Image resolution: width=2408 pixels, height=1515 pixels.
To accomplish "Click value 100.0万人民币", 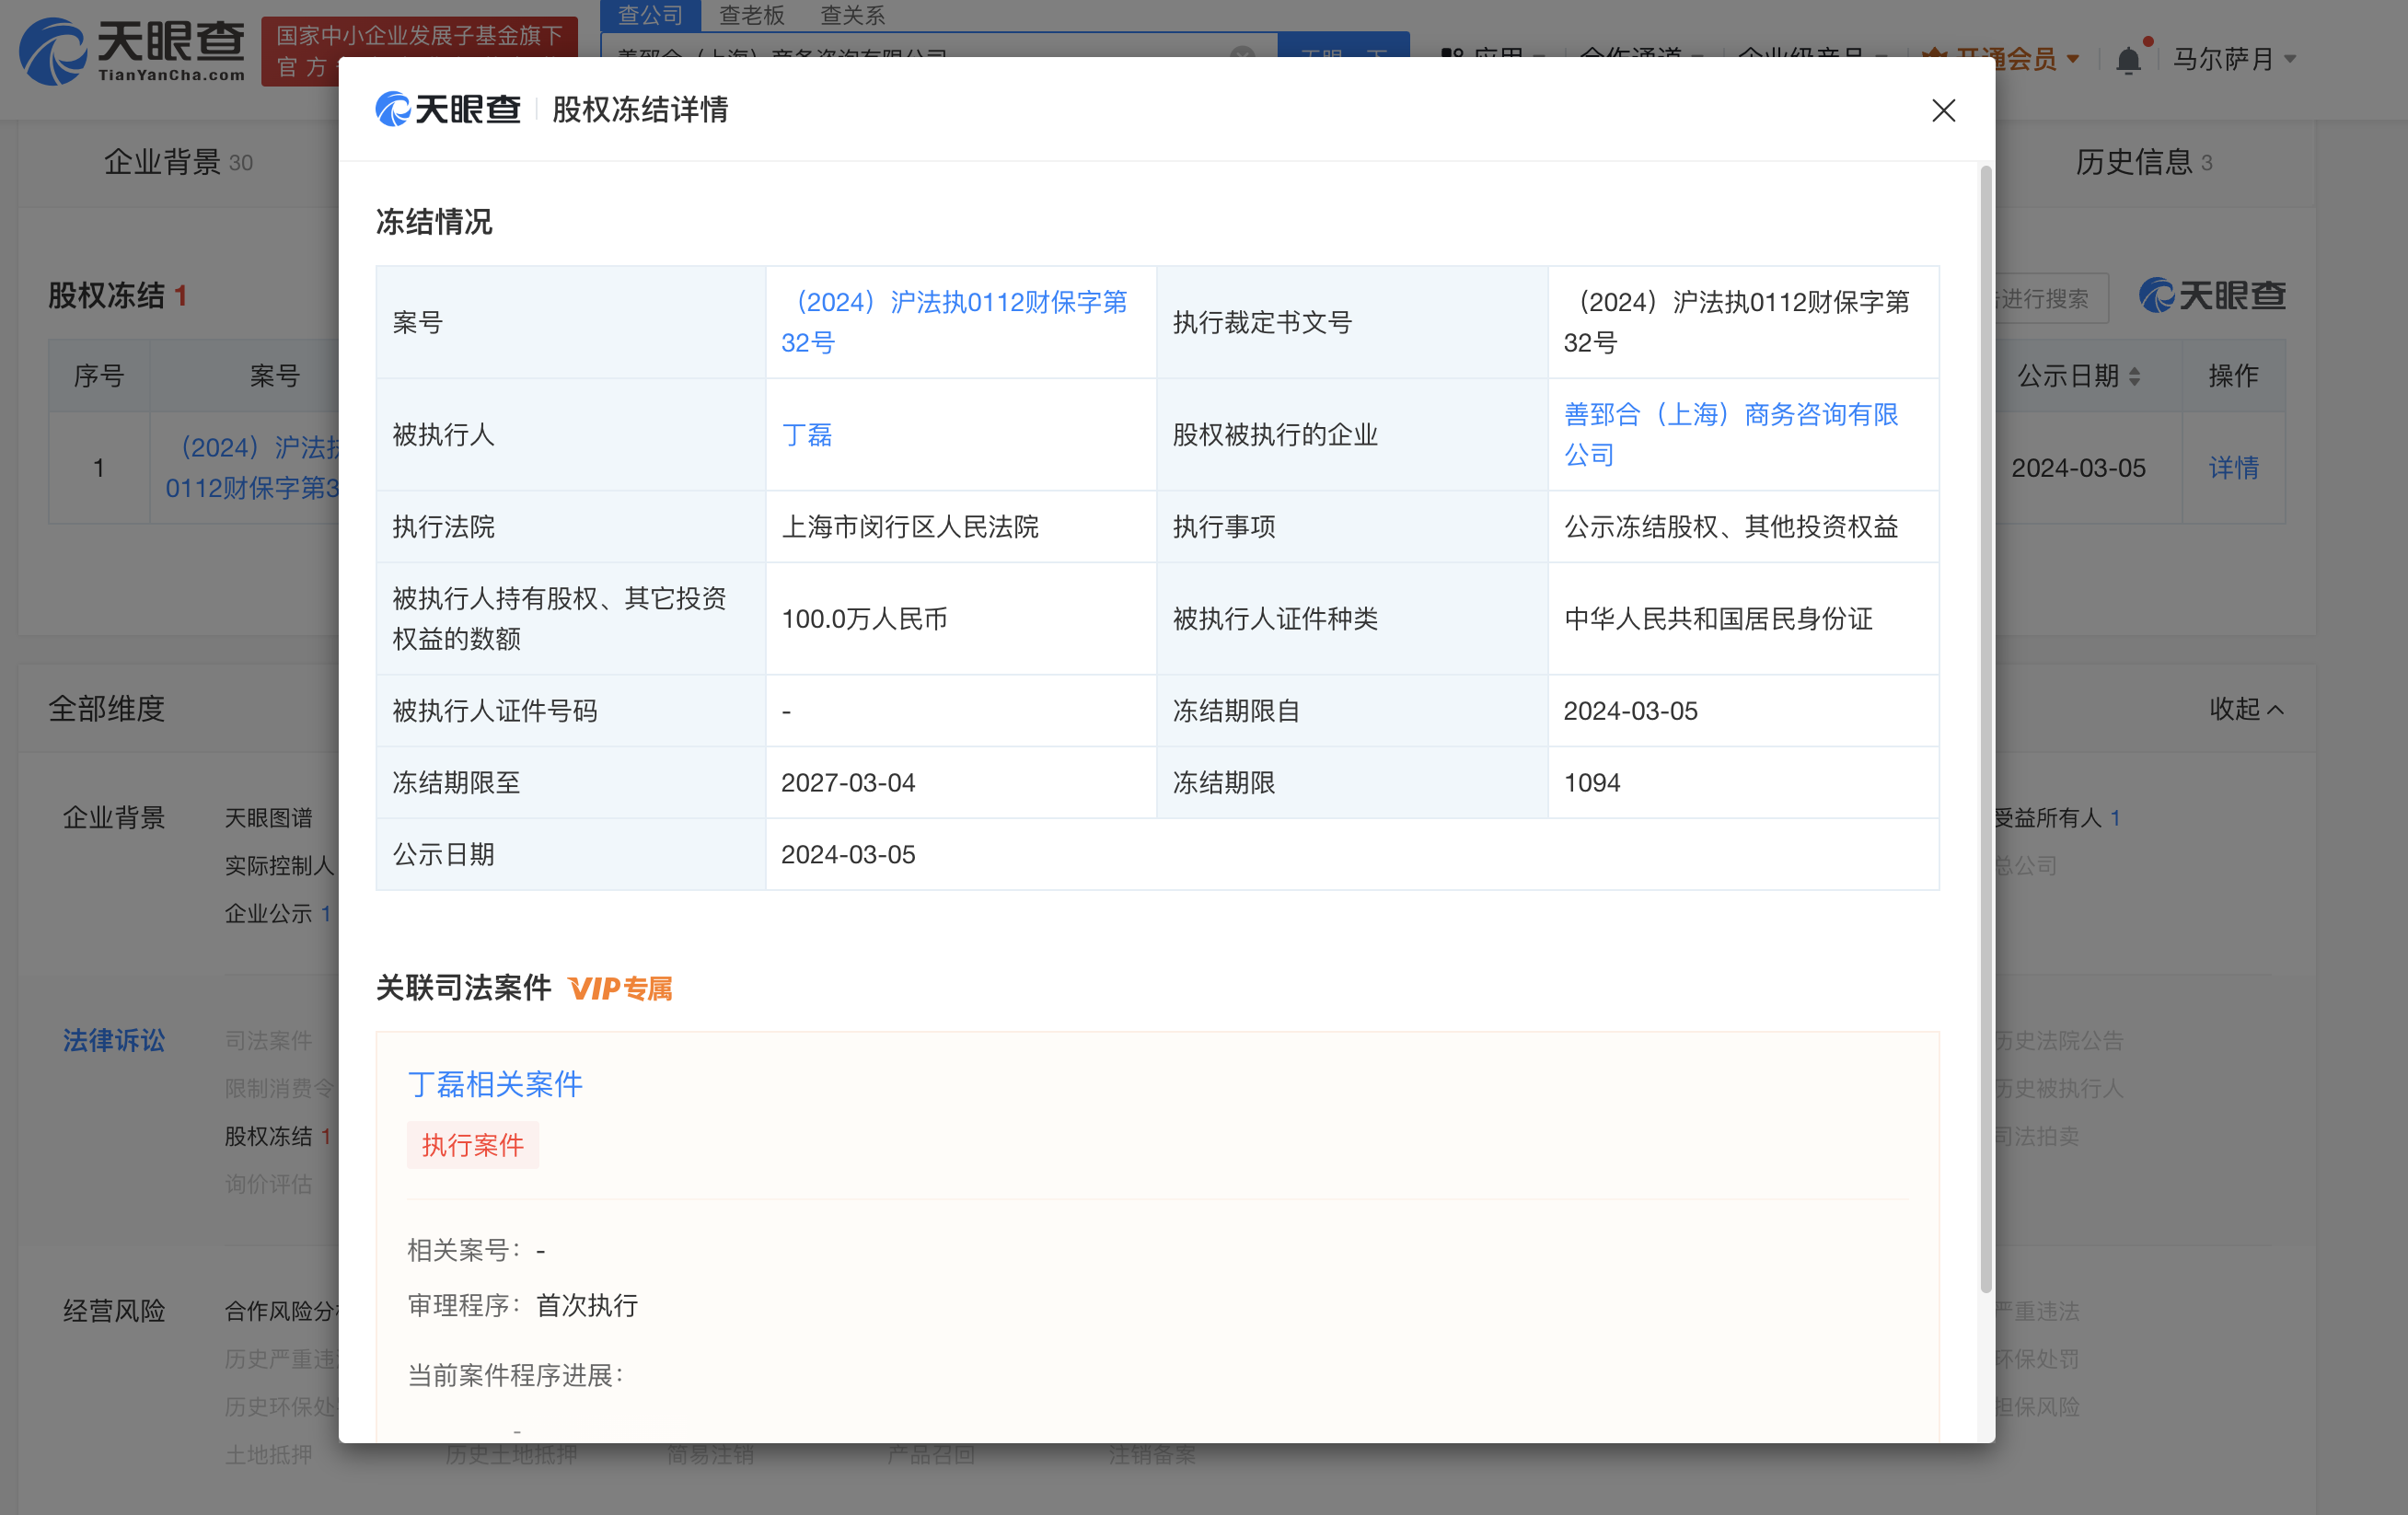I will (864, 618).
